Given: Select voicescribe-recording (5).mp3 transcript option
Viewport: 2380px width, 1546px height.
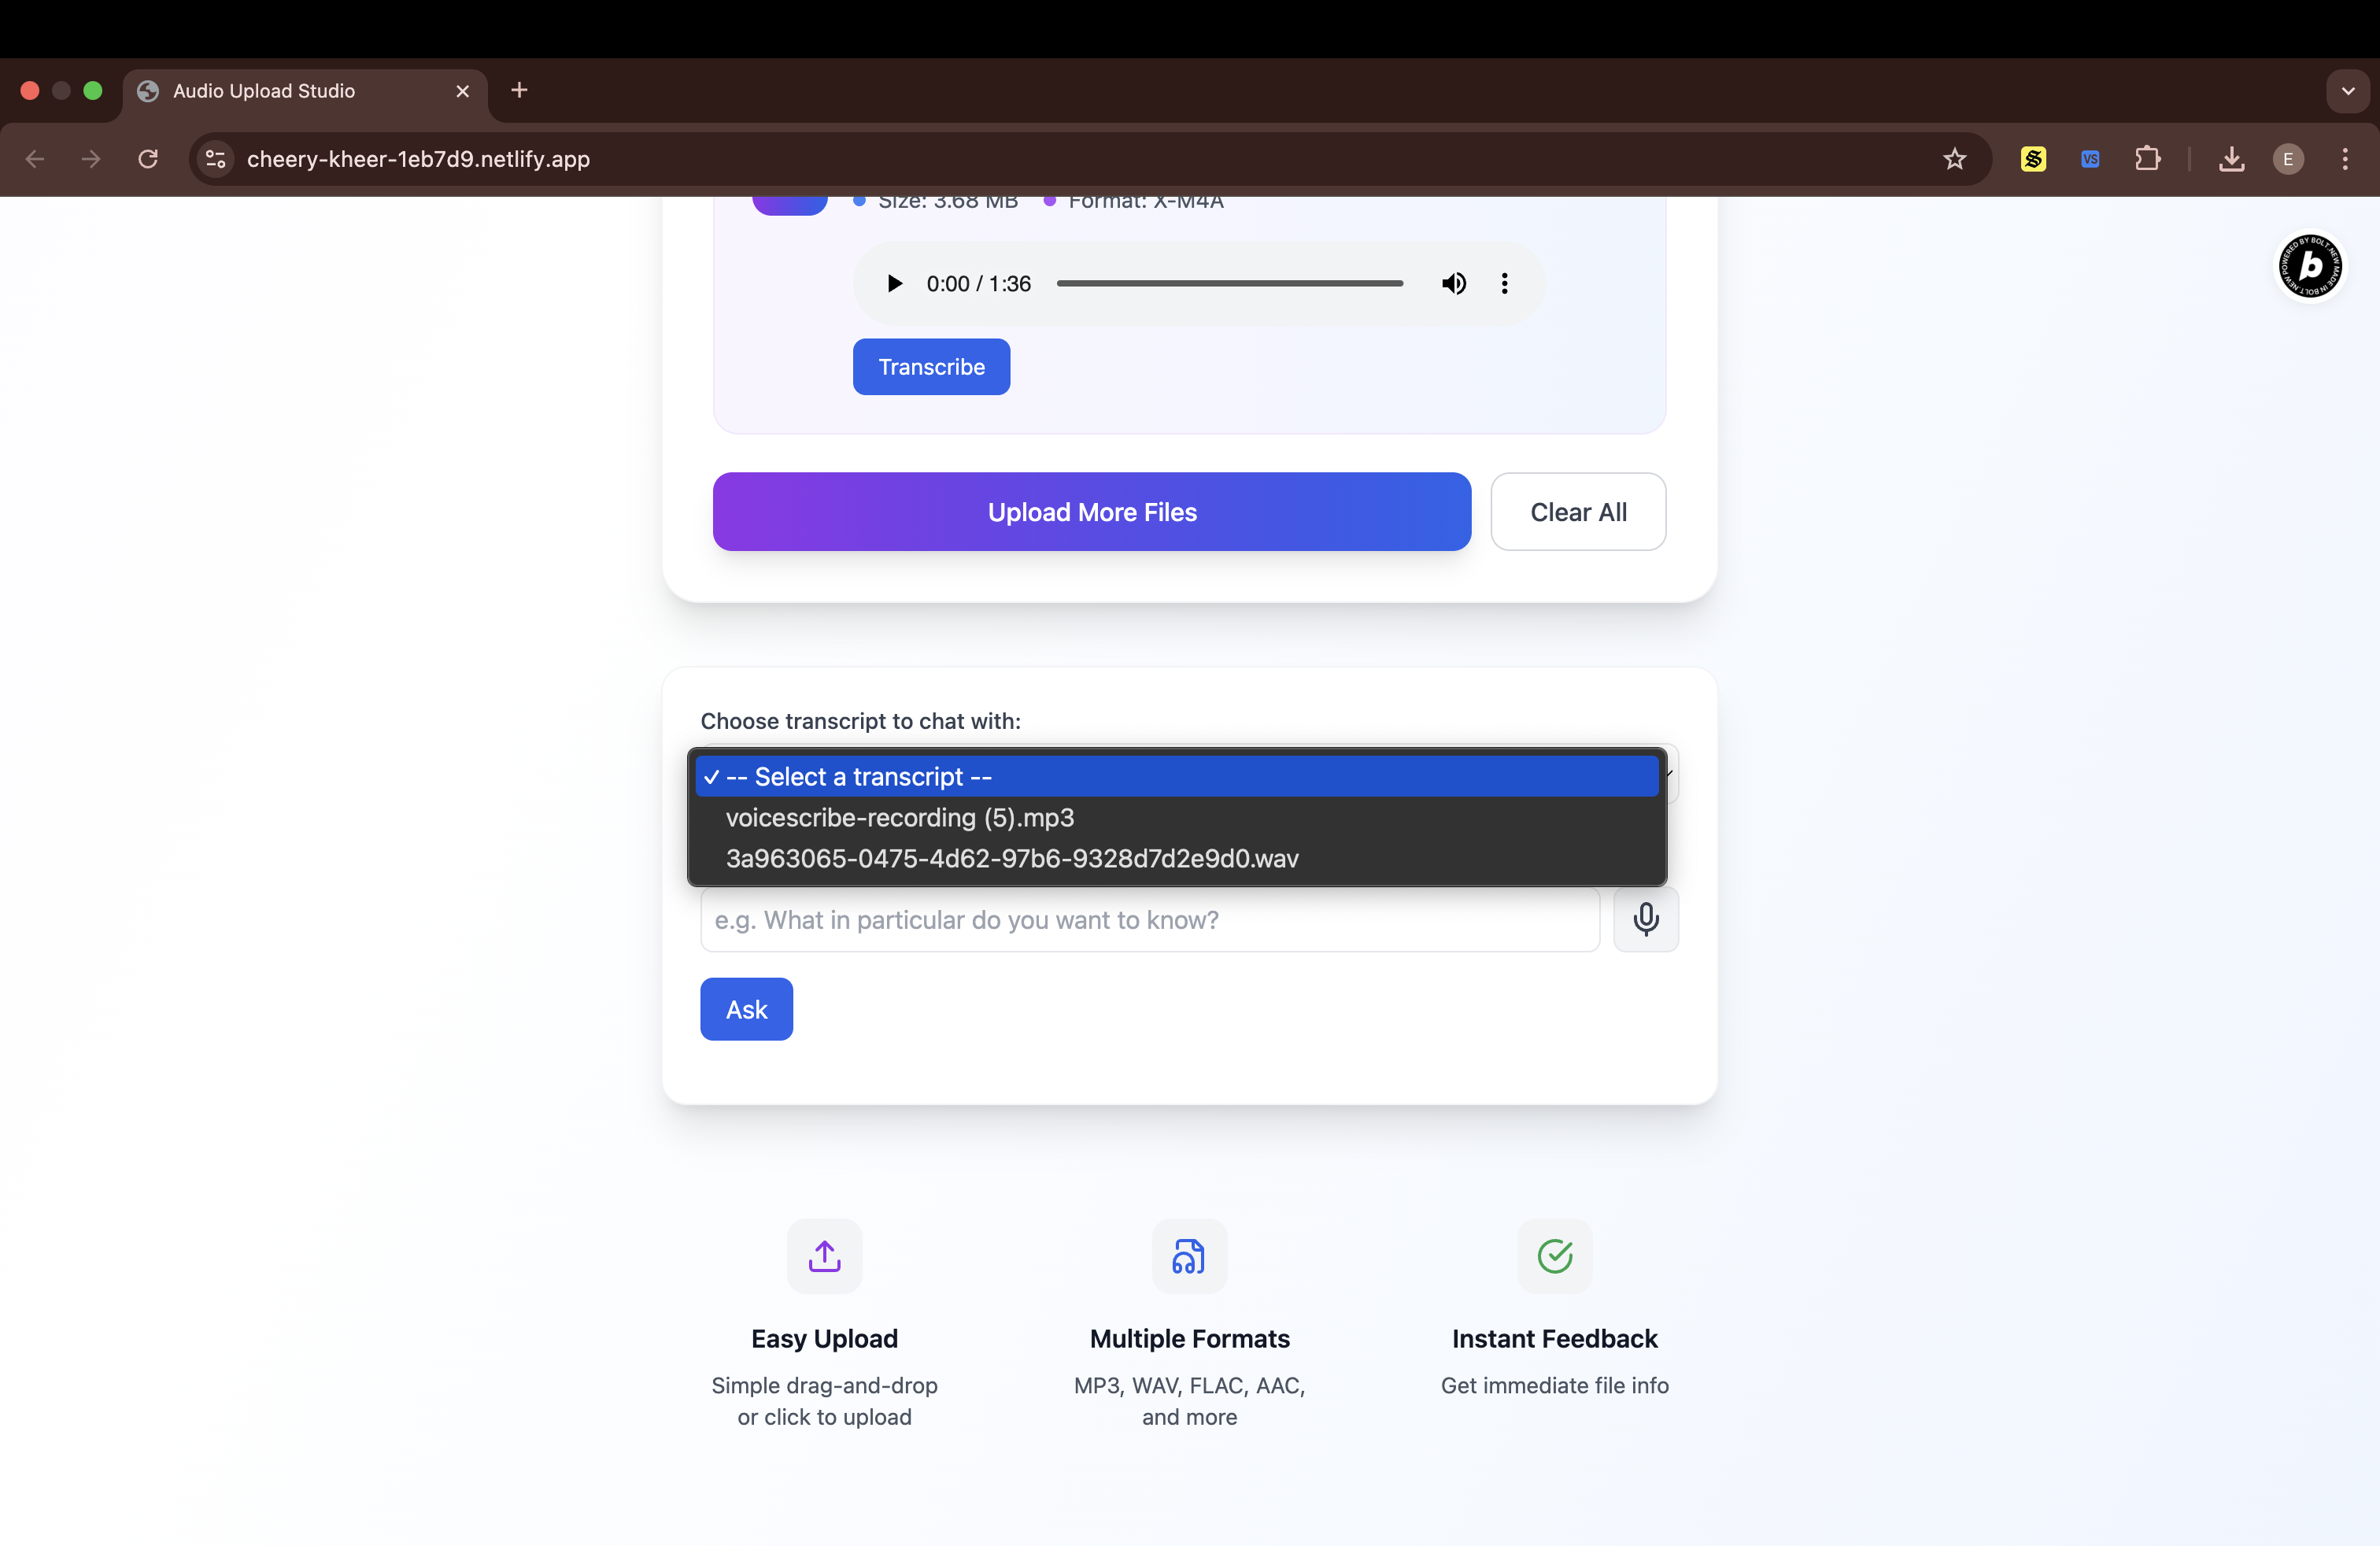Looking at the screenshot, I should click(899, 818).
